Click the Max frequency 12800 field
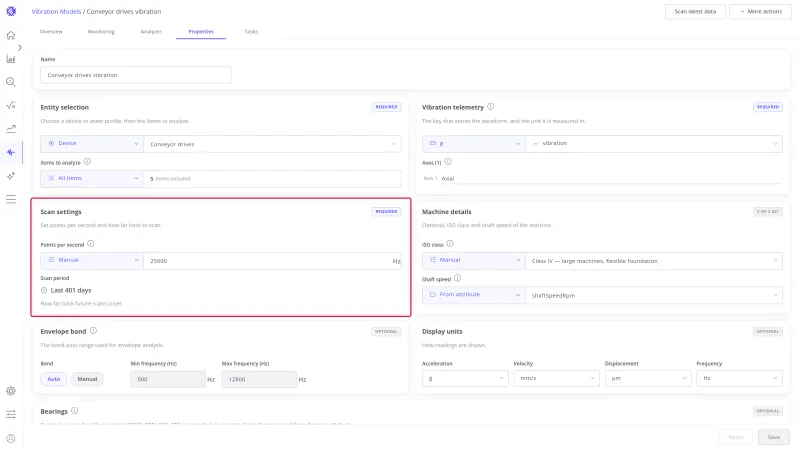Screen dimensions: 800x450 click(259, 379)
